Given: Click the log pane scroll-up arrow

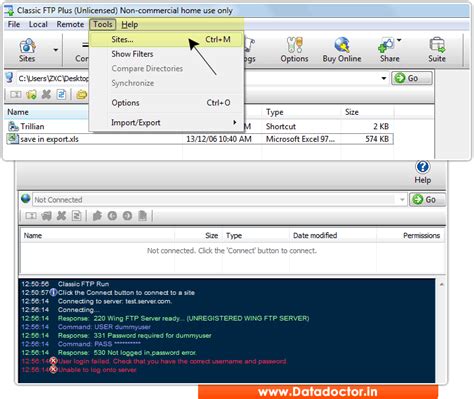Looking at the screenshot, I should pos(442,285).
